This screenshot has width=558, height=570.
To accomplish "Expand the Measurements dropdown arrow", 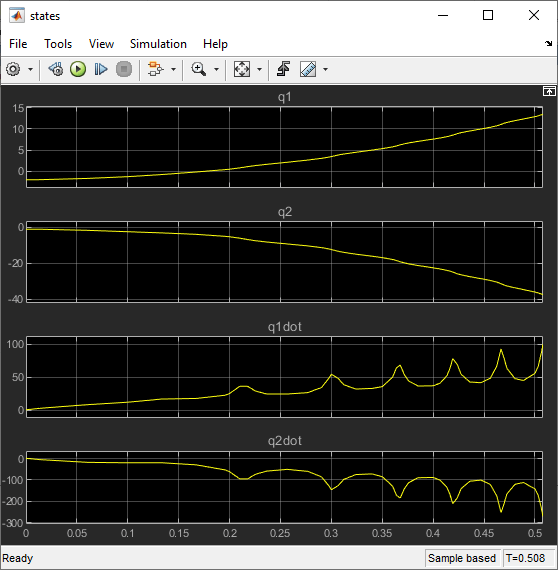I will [325, 69].
